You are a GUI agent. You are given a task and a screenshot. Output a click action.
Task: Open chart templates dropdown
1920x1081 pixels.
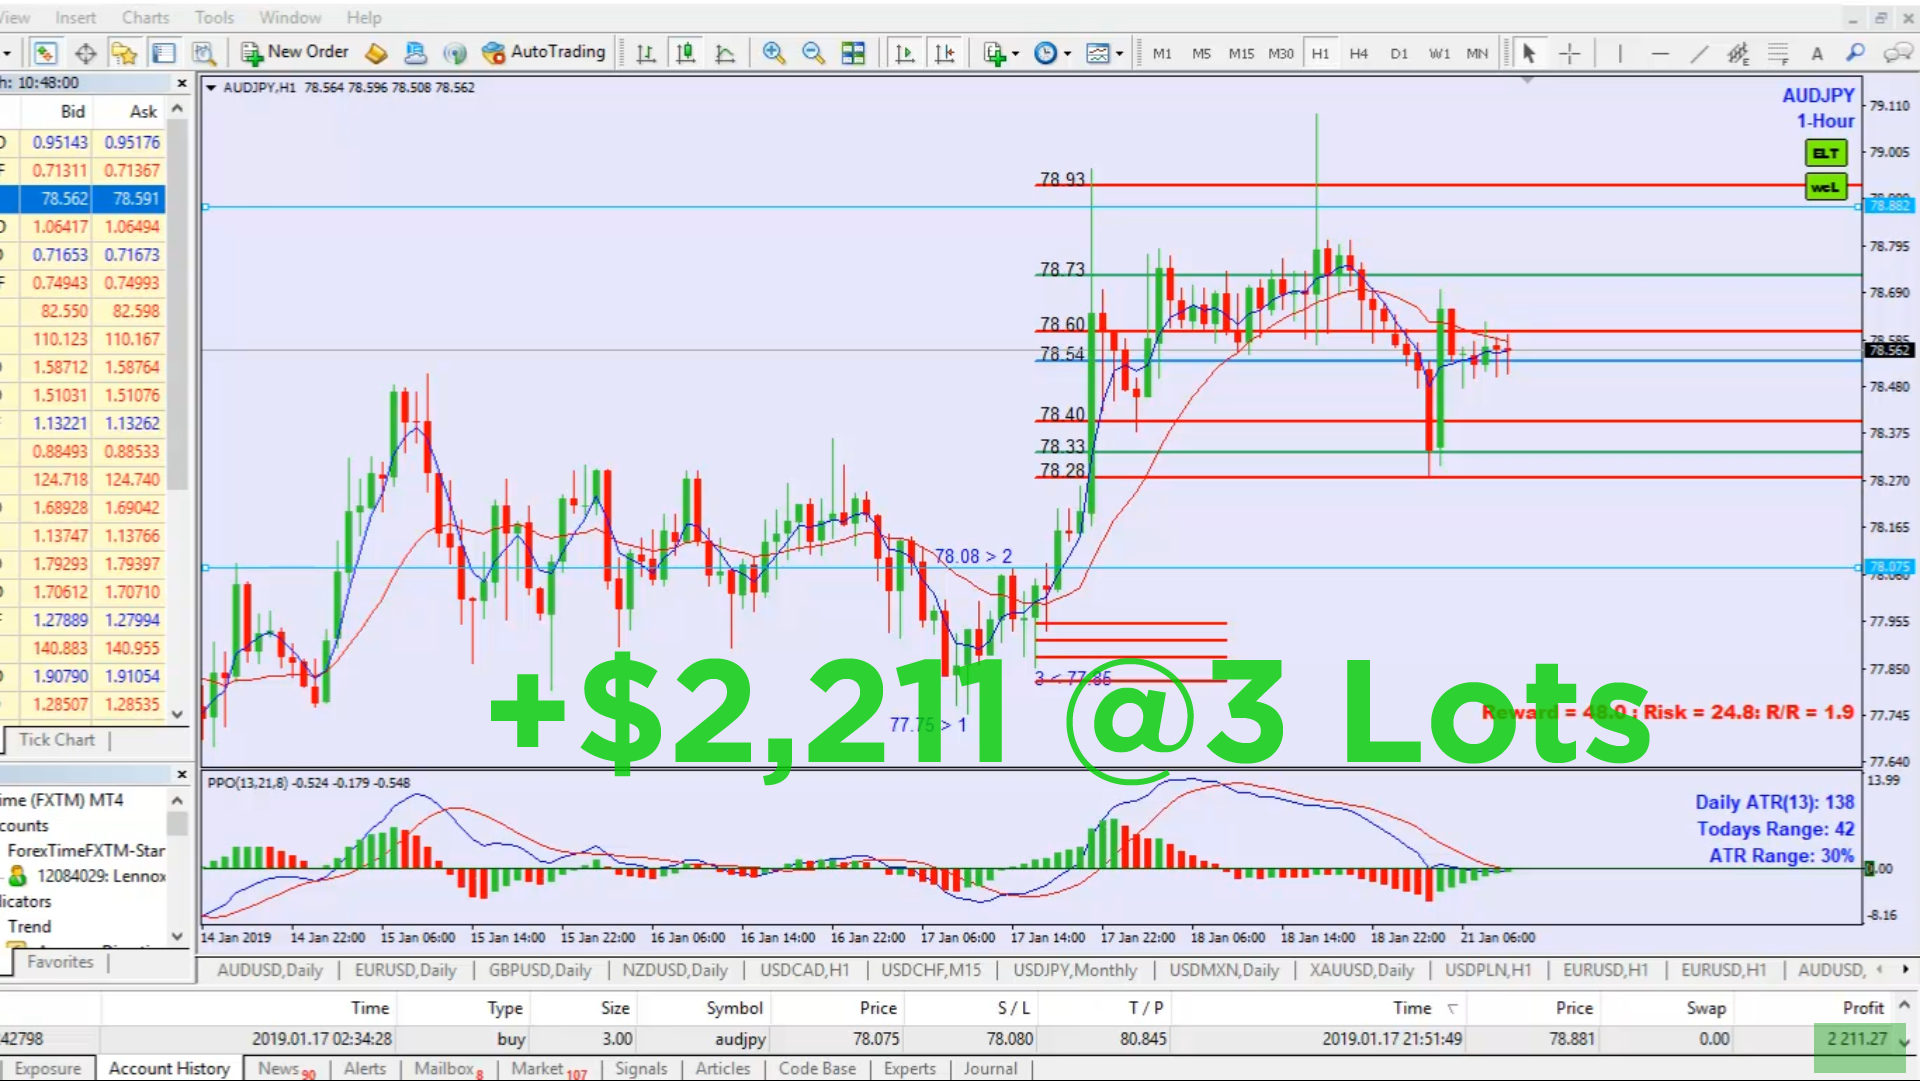1104,53
